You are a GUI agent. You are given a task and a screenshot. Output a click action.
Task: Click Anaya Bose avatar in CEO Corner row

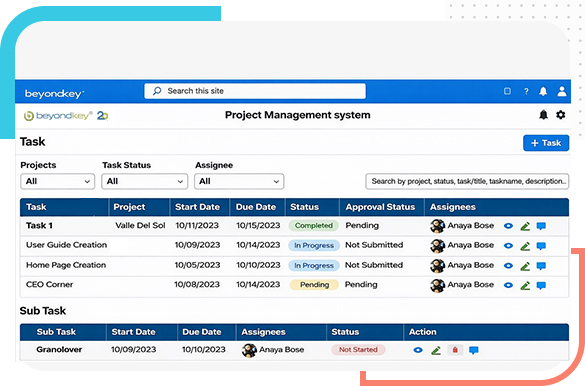pyautogui.click(x=437, y=285)
